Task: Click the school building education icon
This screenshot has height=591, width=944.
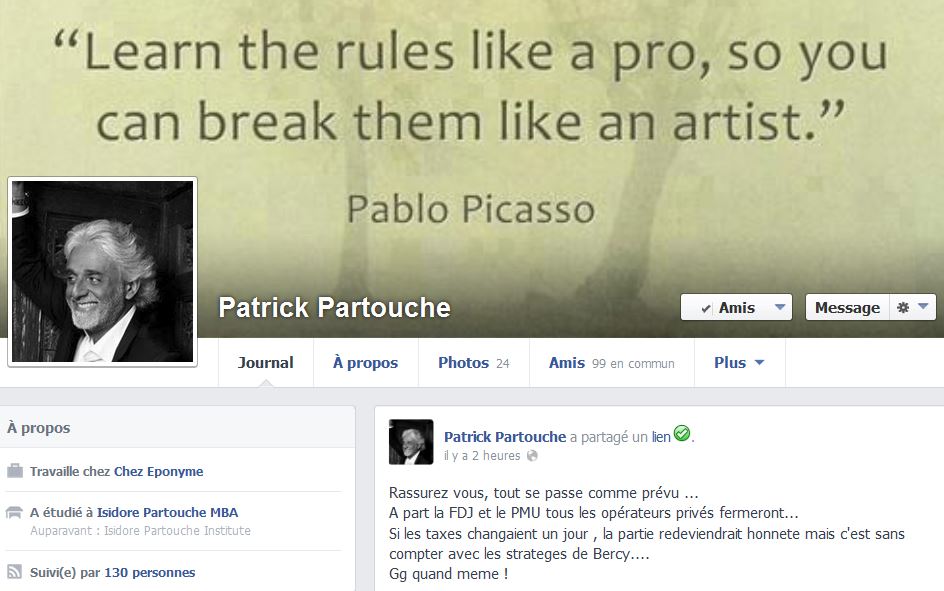Action: [x=14, y=512]
